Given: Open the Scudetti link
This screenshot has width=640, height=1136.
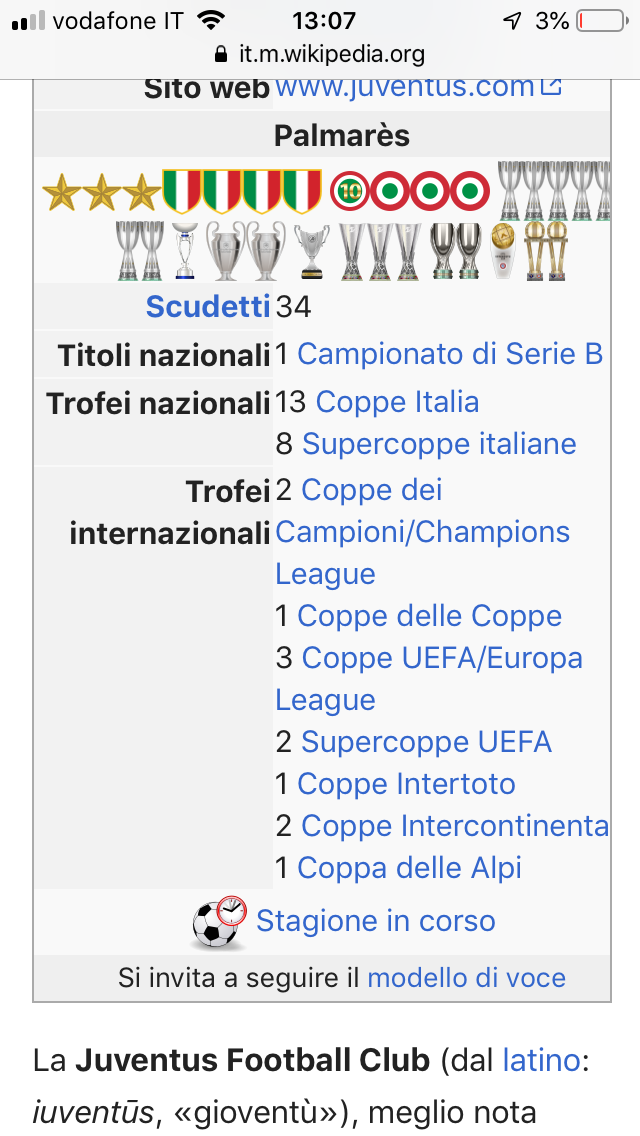Looking at the screenshot, I should pos(207,306).
